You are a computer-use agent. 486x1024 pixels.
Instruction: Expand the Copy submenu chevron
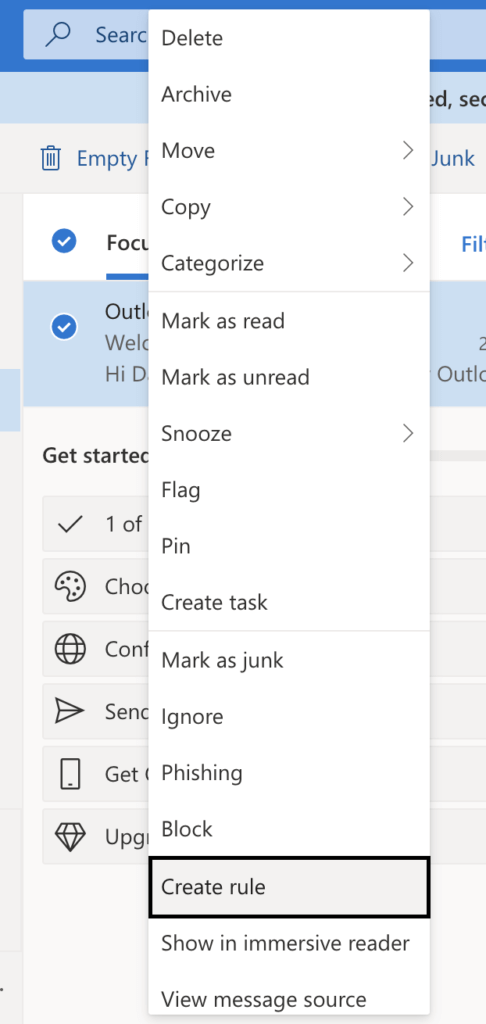(x=408, y=207)
